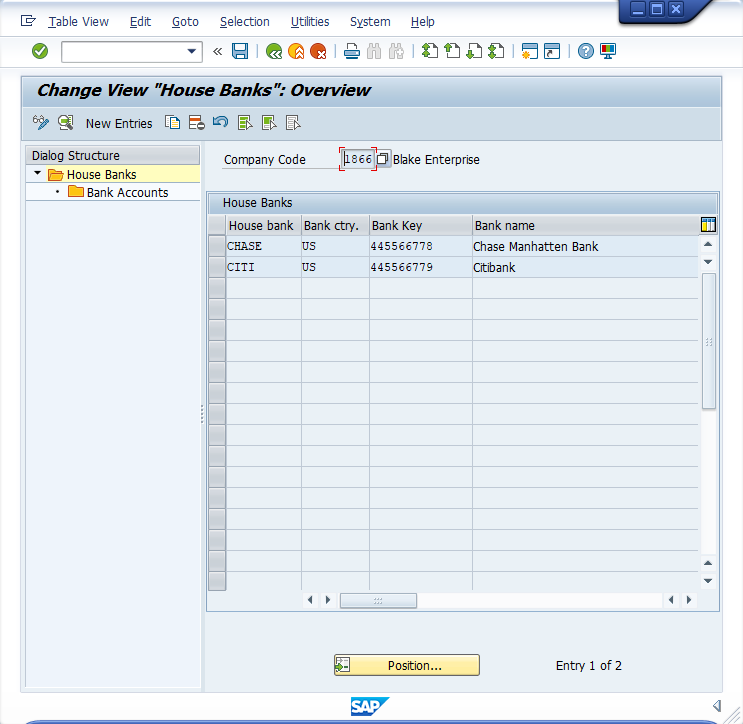Click the Save floppy disk icon
The height and width of the screenshot is (724, 743).
240,51
